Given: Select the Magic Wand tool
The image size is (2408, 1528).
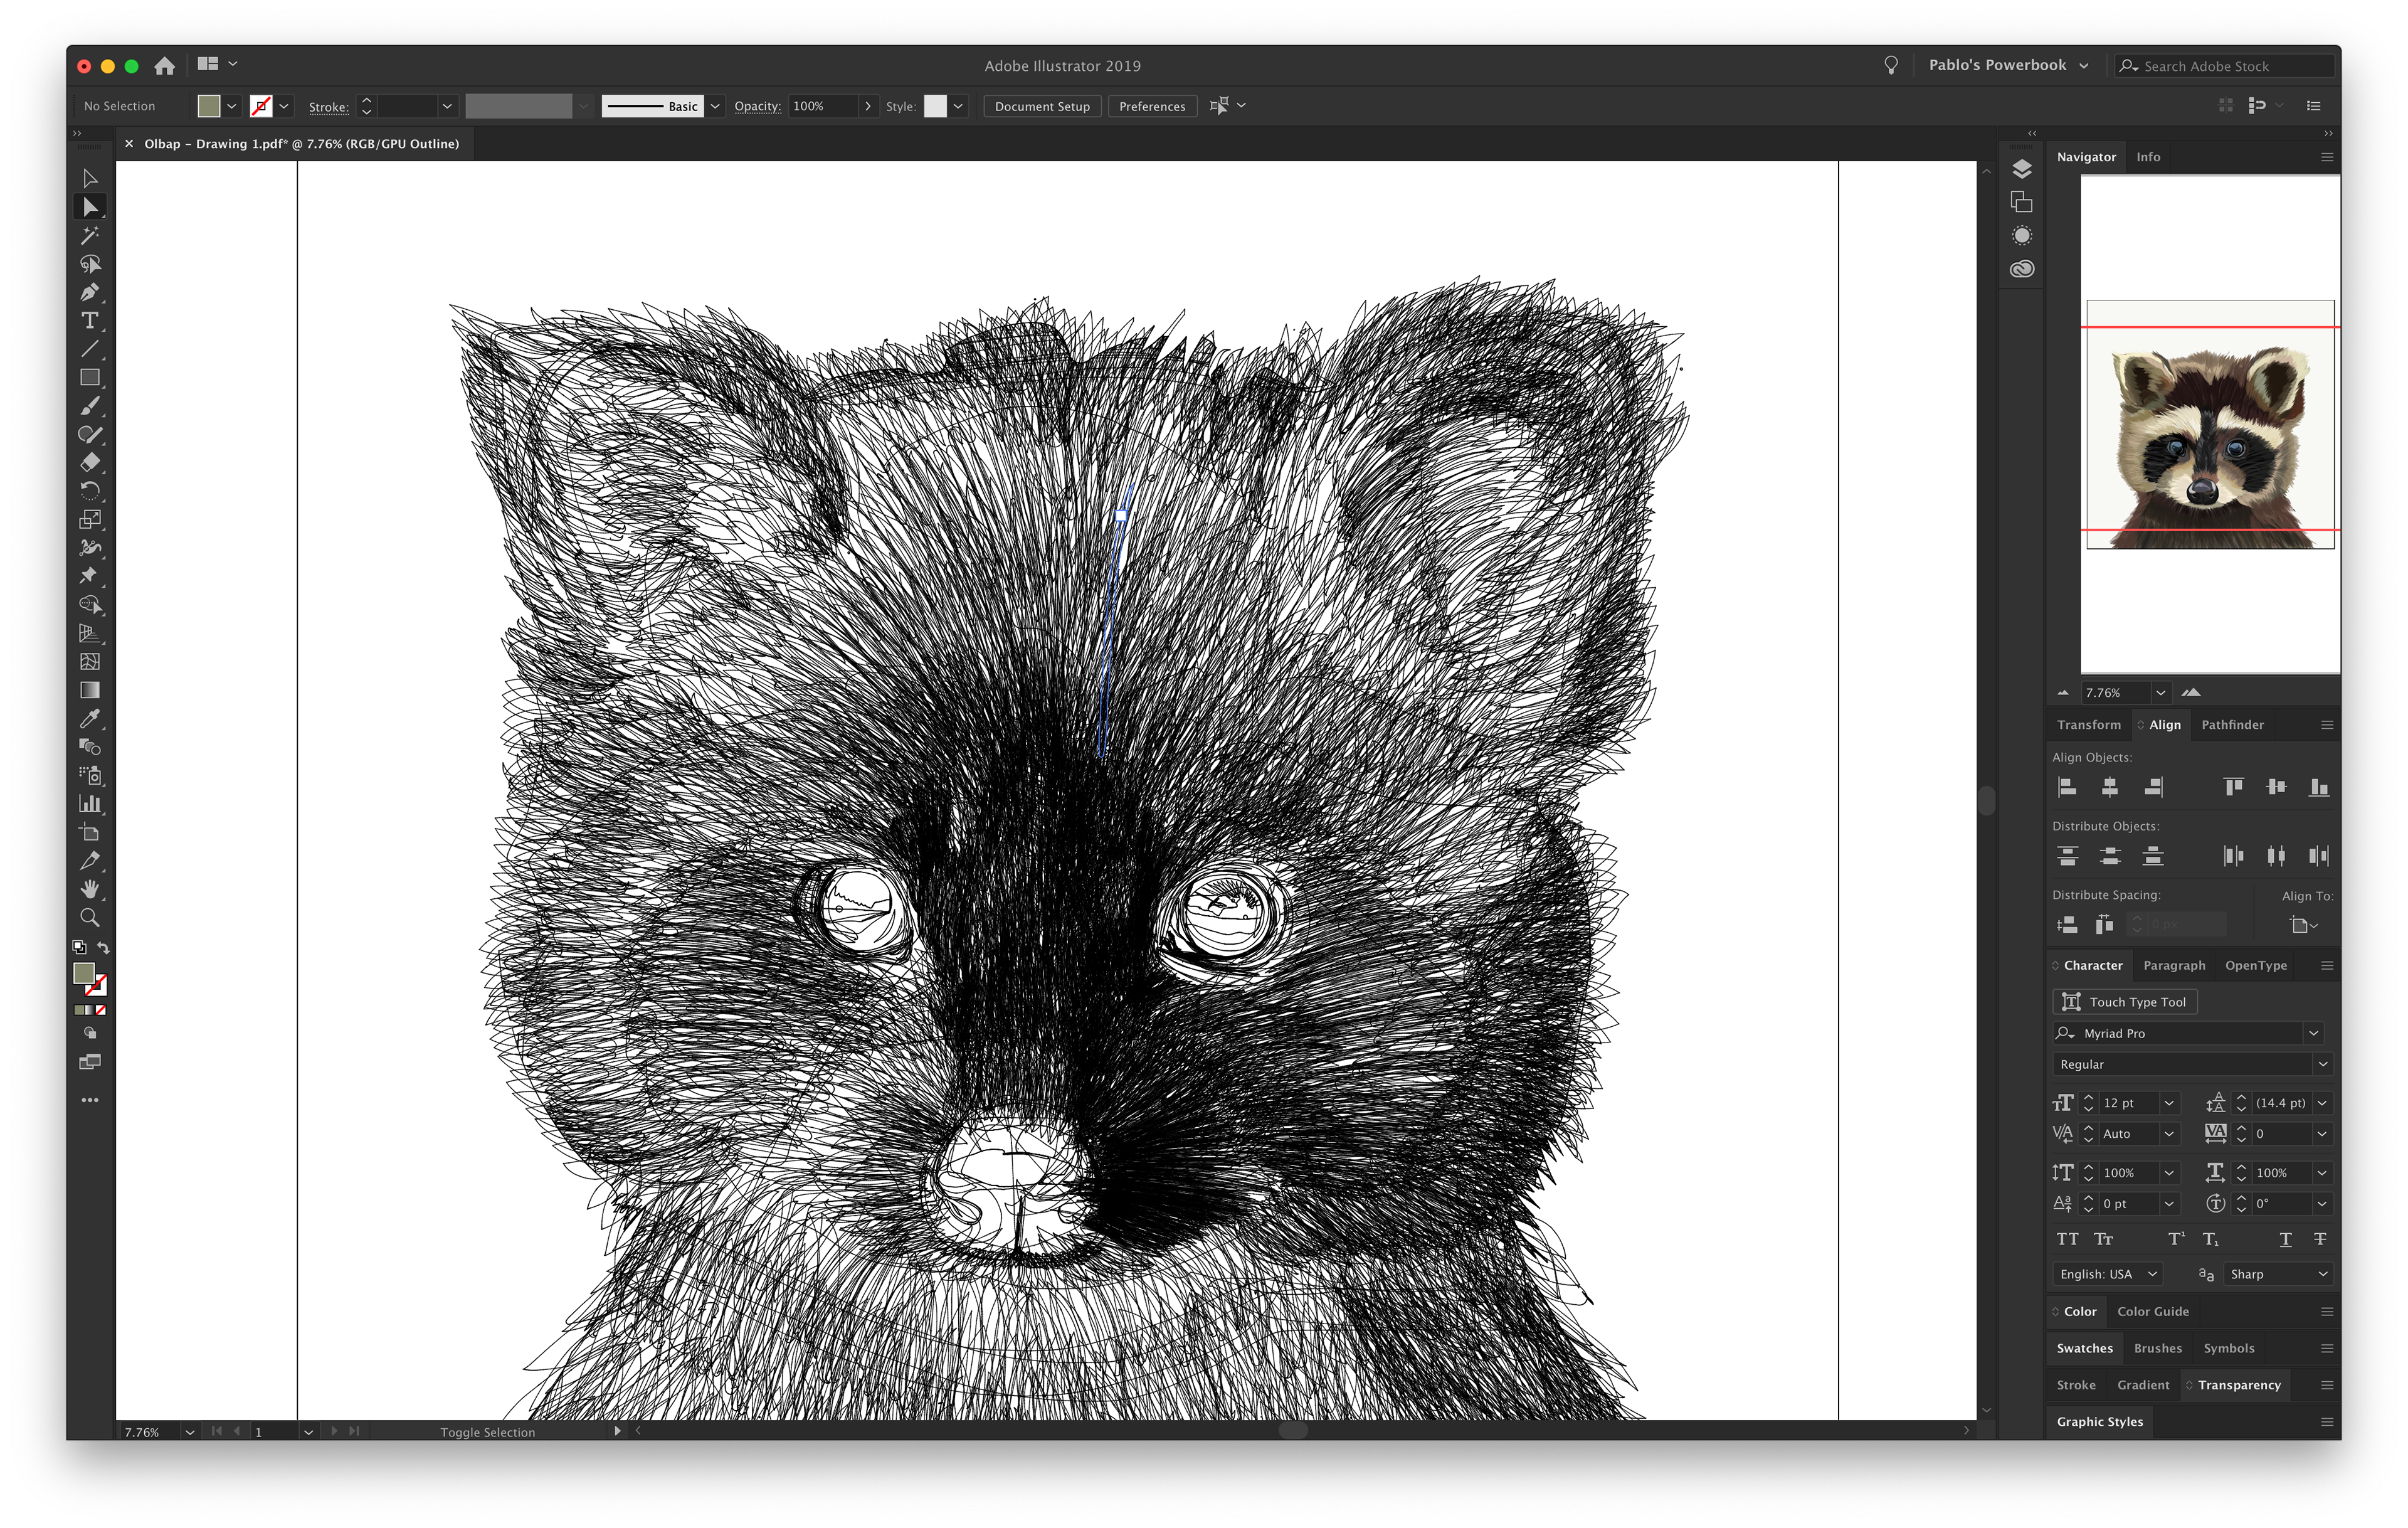Looking at the screenshot, I should point(90,236).
